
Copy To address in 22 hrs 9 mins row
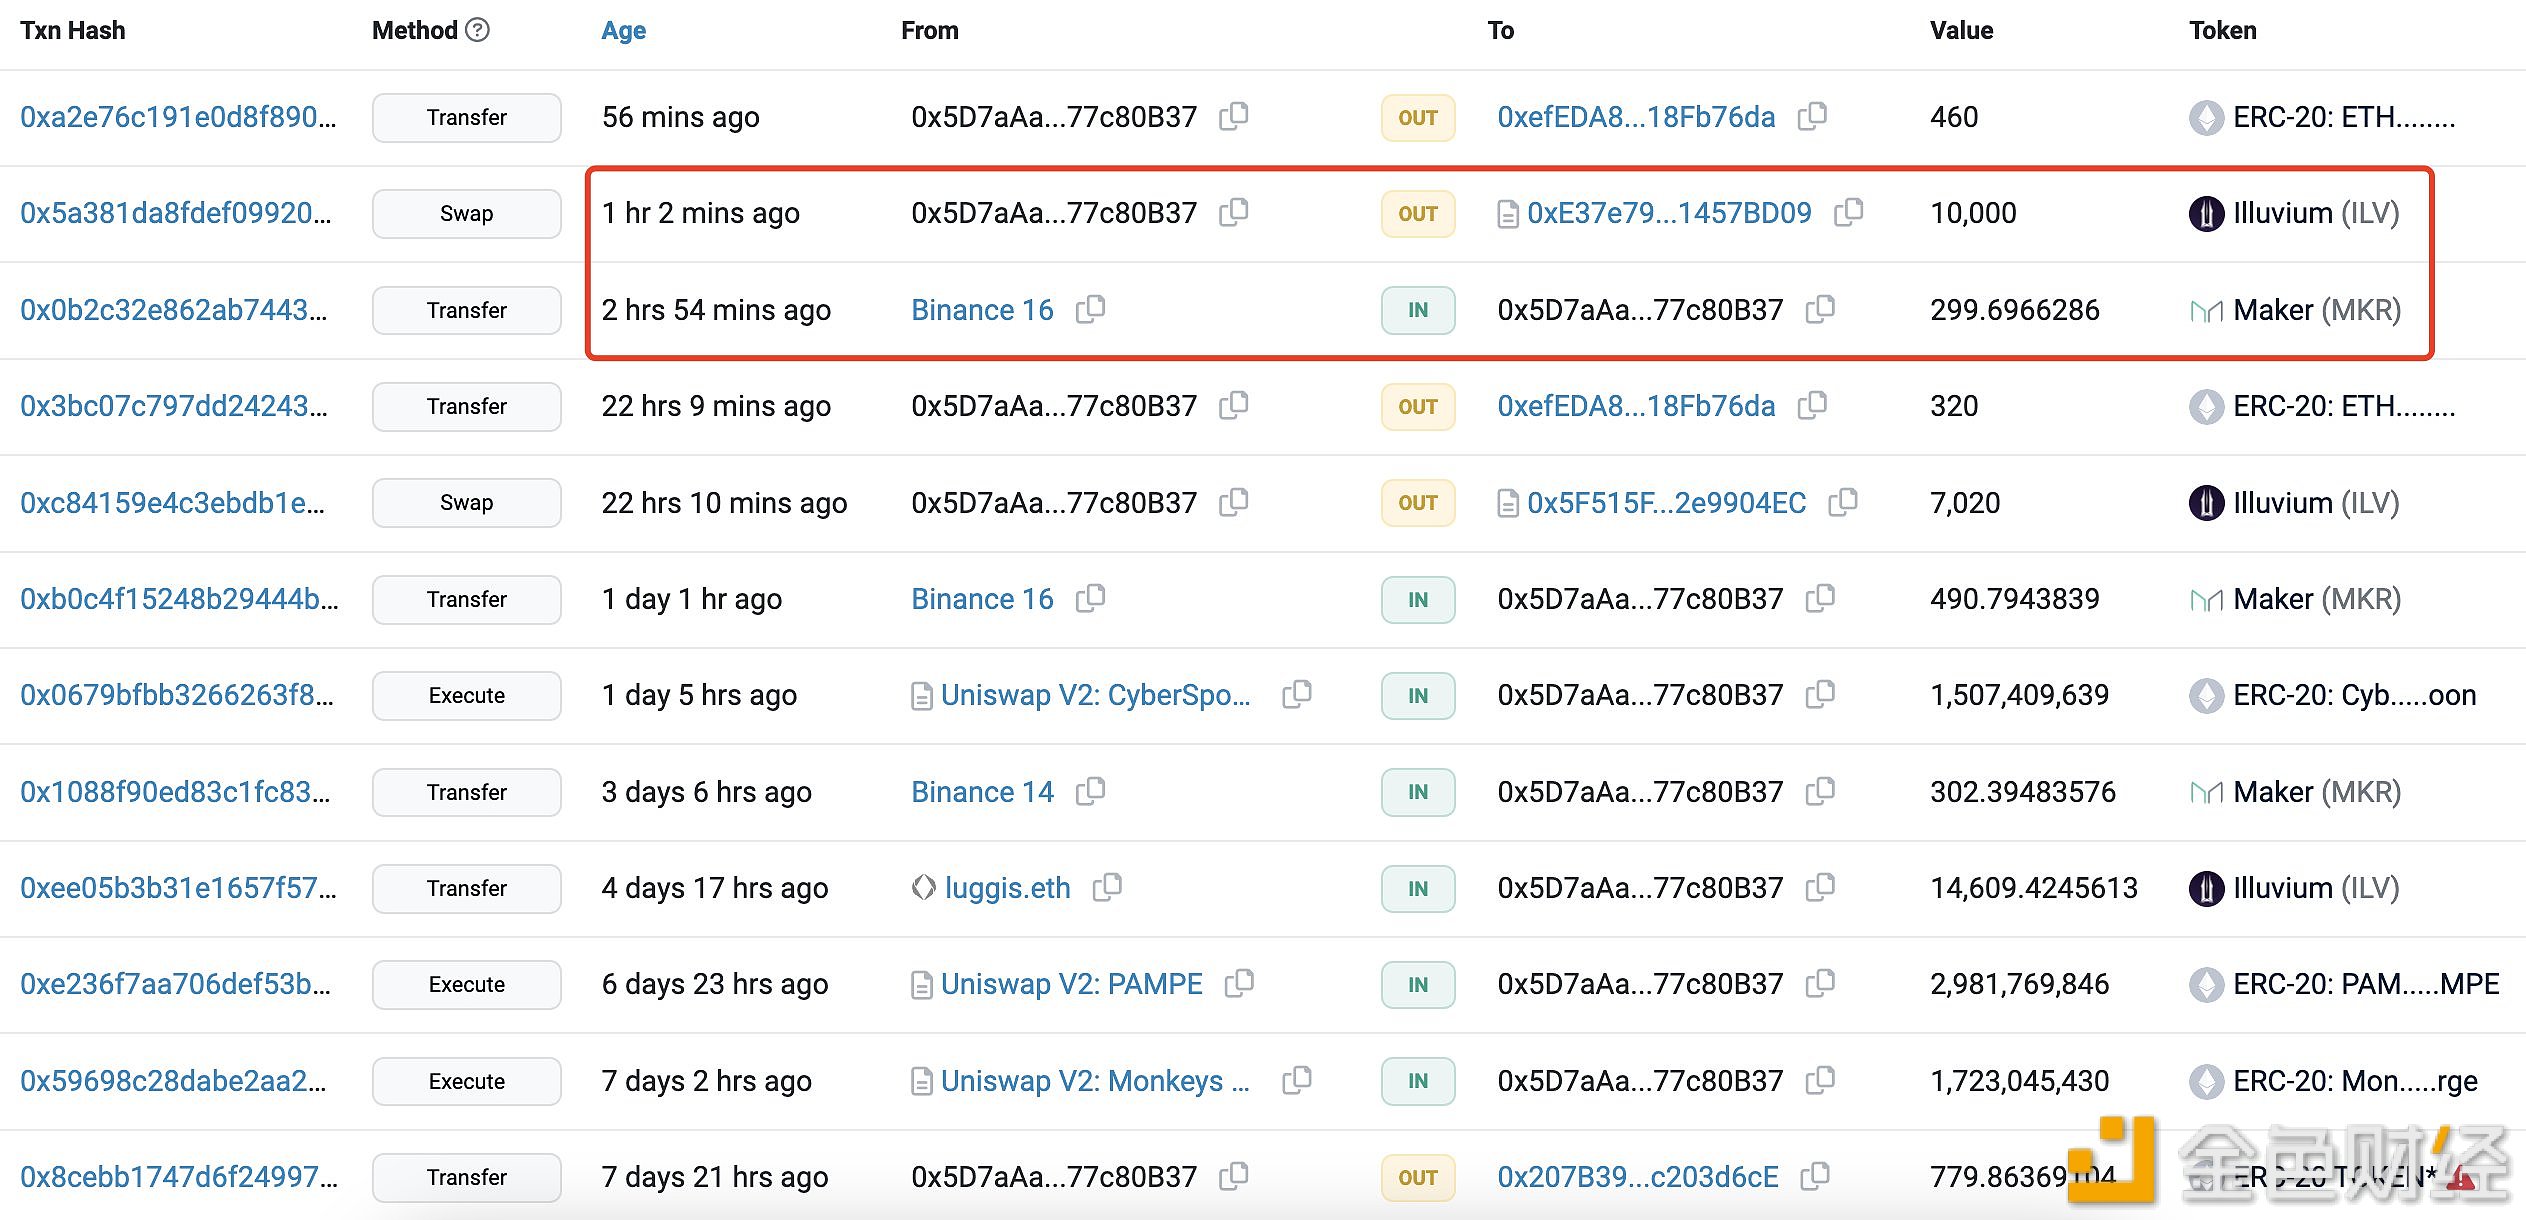coord(1812,405)
